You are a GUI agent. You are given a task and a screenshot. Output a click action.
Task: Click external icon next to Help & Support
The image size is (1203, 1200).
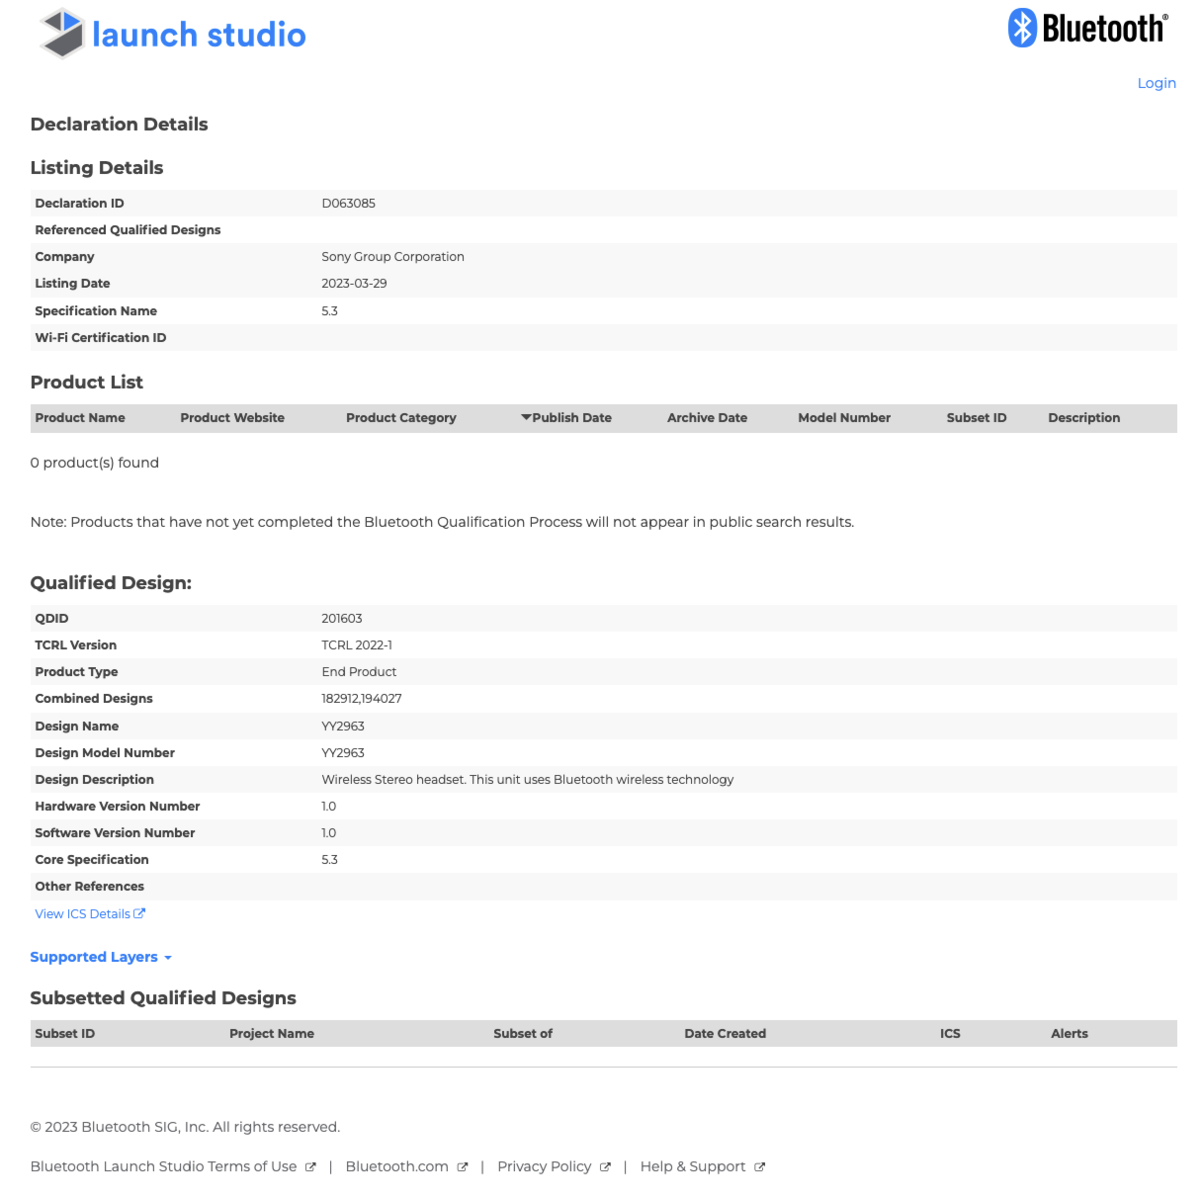[x=760, y=1167]
